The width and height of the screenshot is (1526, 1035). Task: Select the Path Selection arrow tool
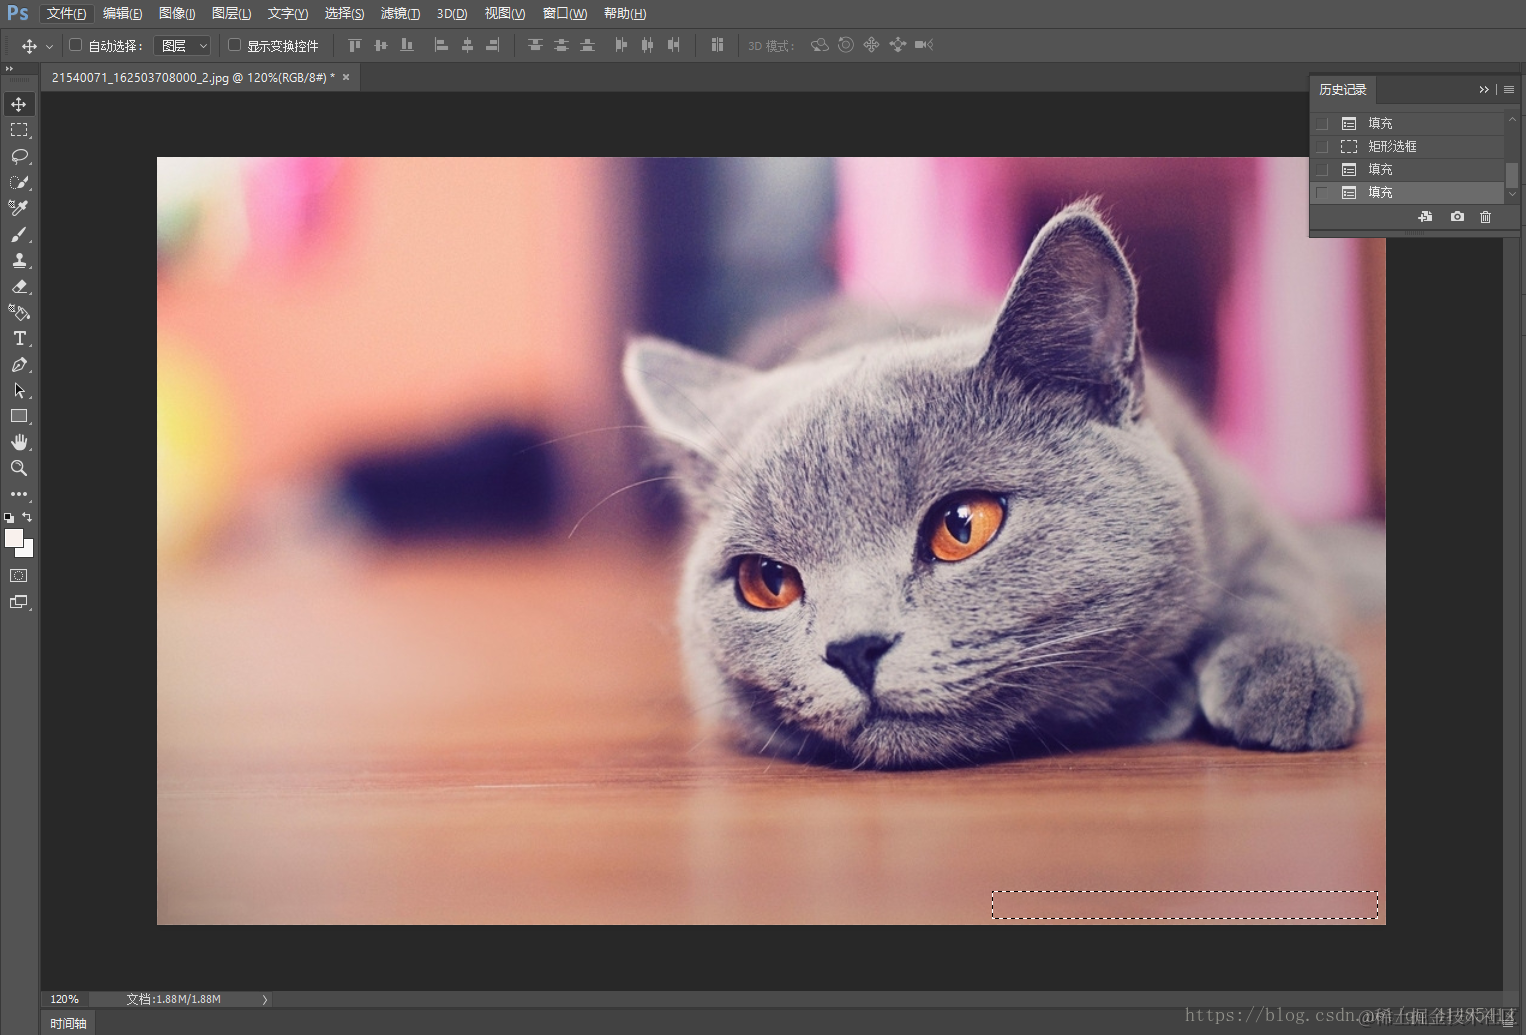pyautogui.click(x=19, y=390)
